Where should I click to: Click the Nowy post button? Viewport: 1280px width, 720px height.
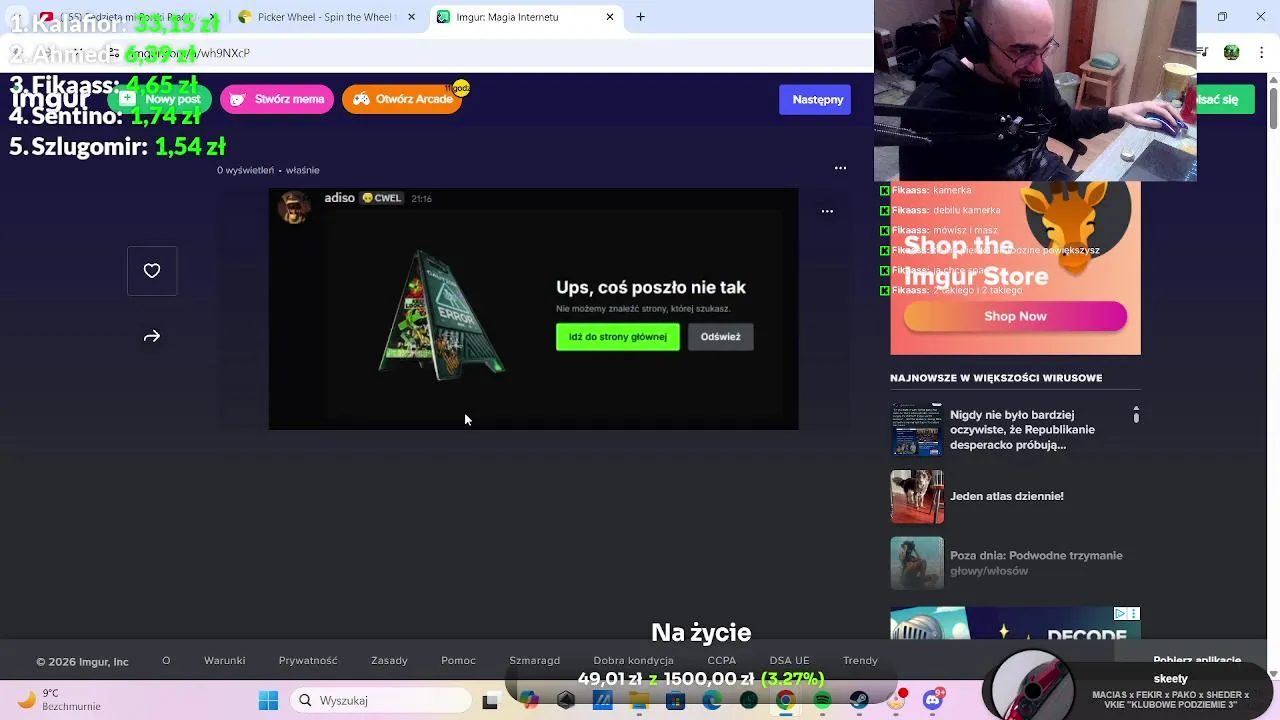click(160, 99)
